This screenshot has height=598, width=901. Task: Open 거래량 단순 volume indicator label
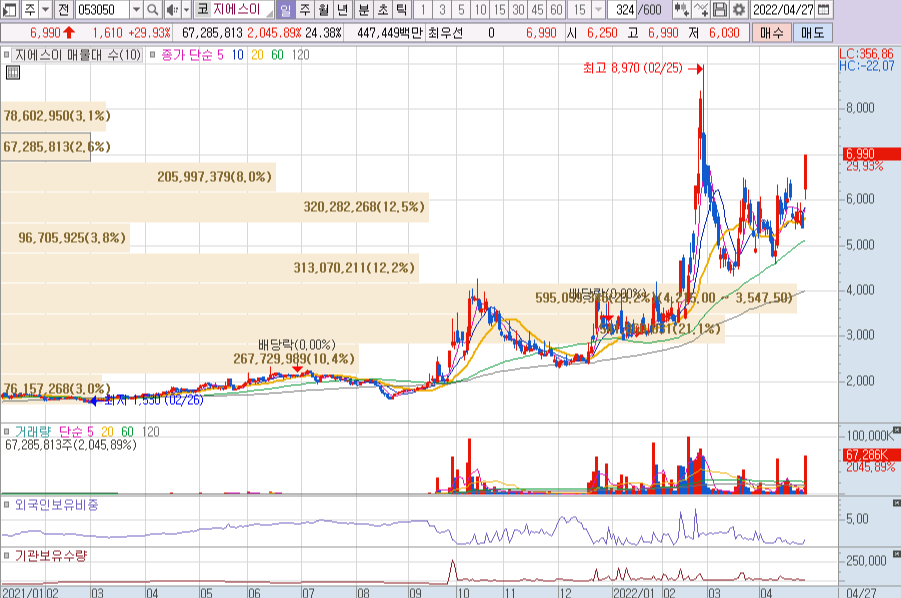coord(53,431)
